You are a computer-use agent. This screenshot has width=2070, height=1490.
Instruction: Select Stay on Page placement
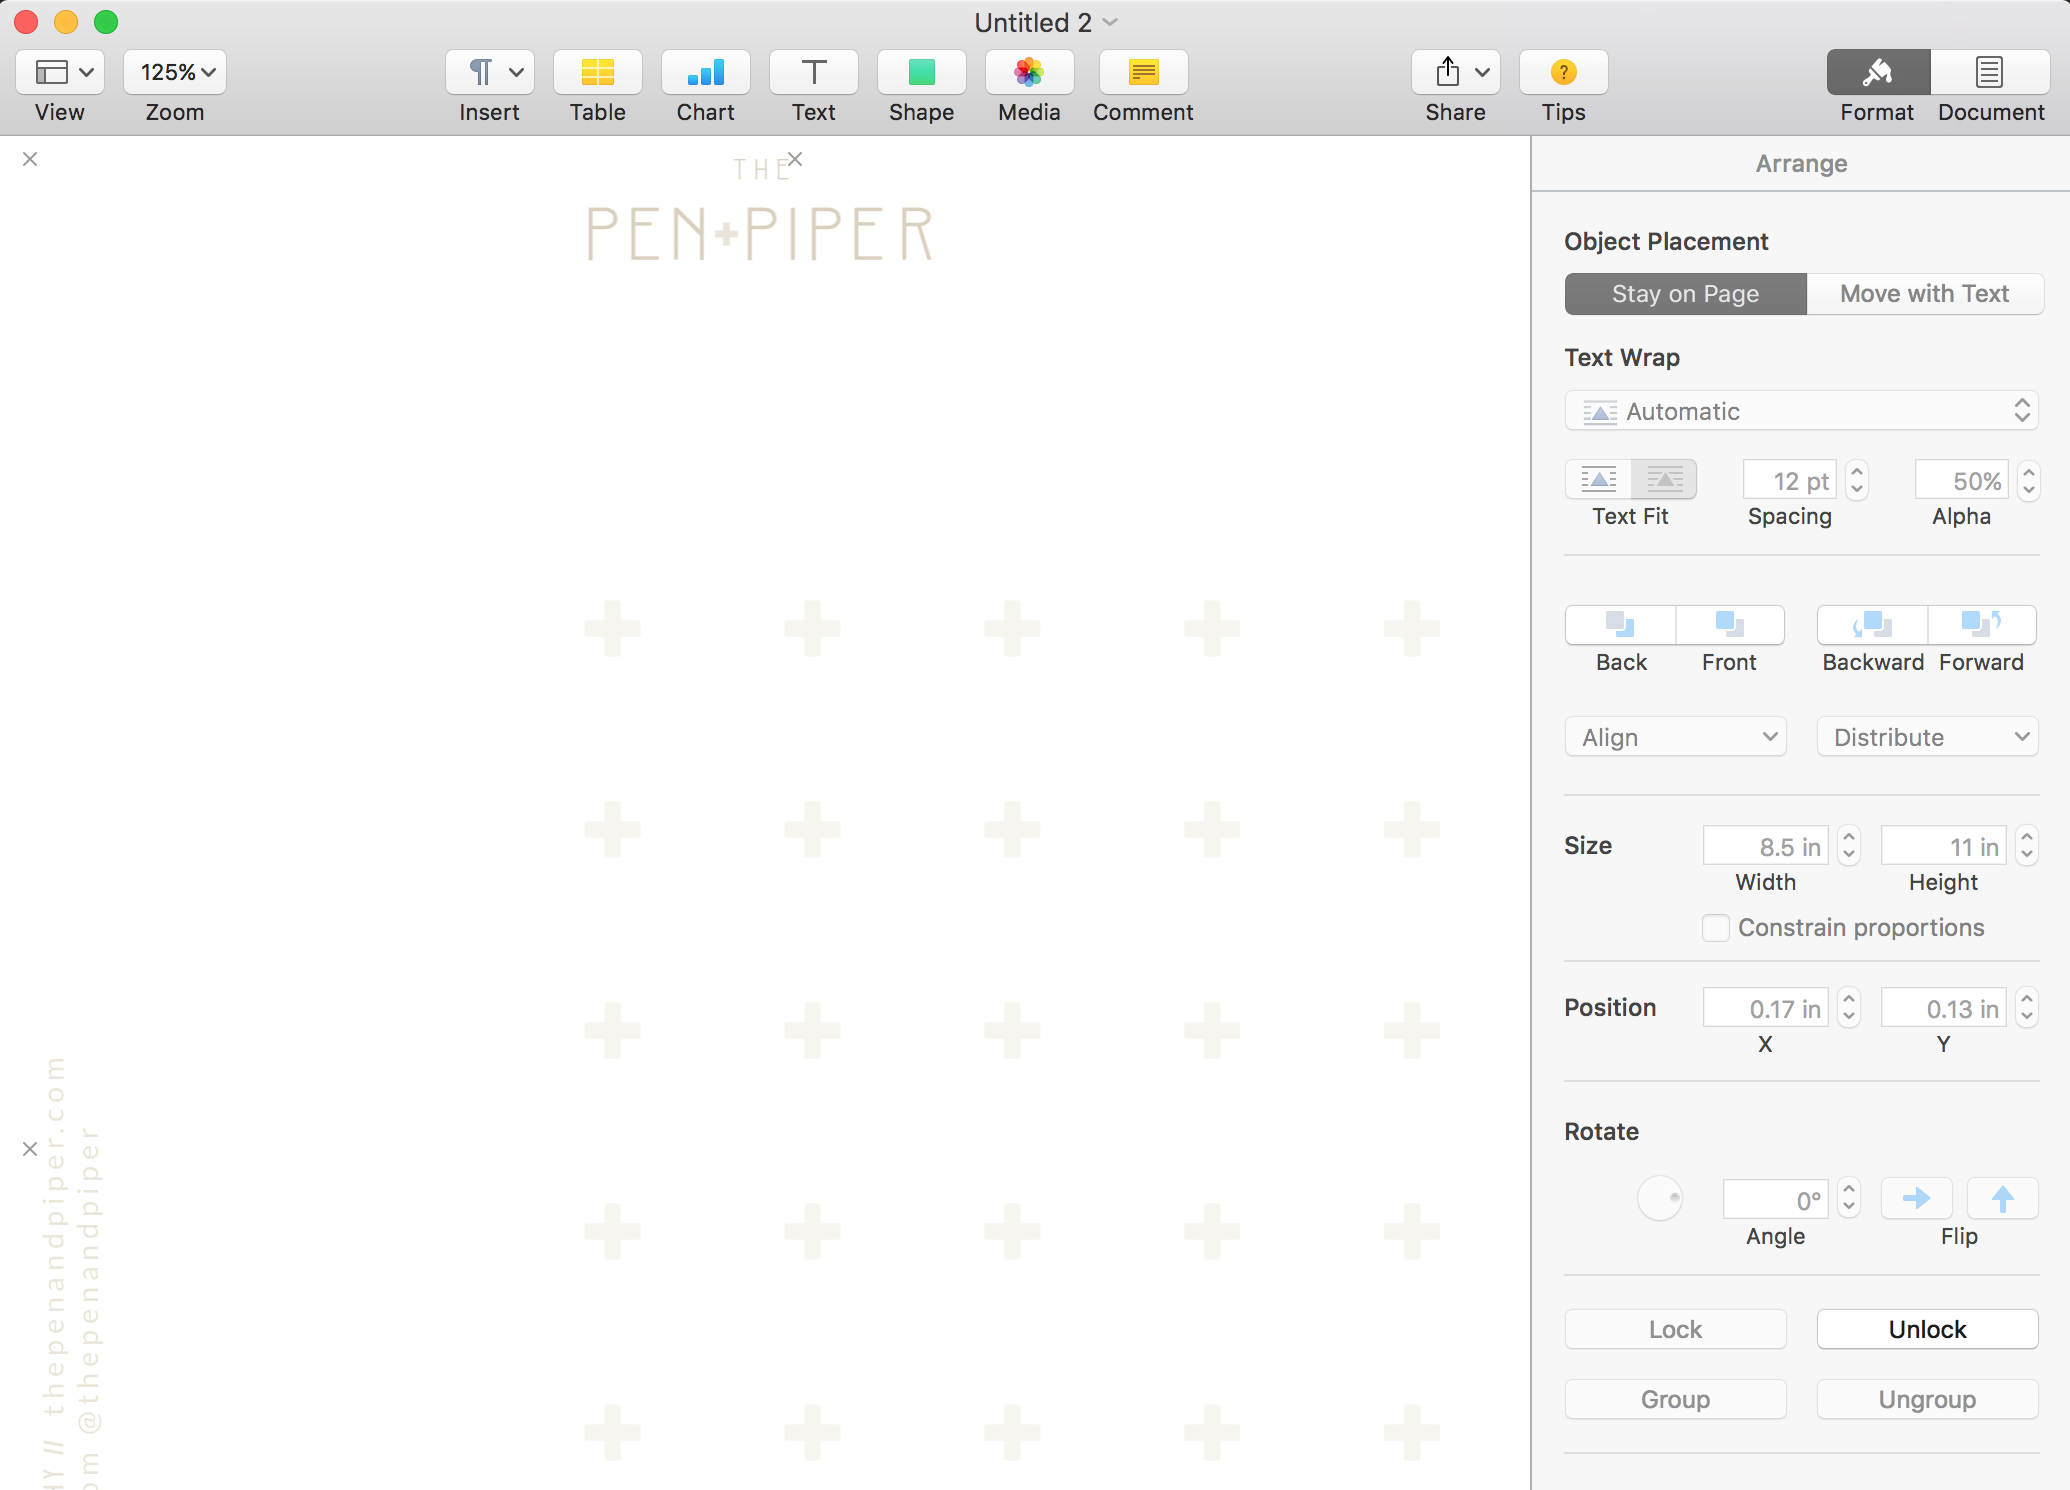coord(1685,294)
